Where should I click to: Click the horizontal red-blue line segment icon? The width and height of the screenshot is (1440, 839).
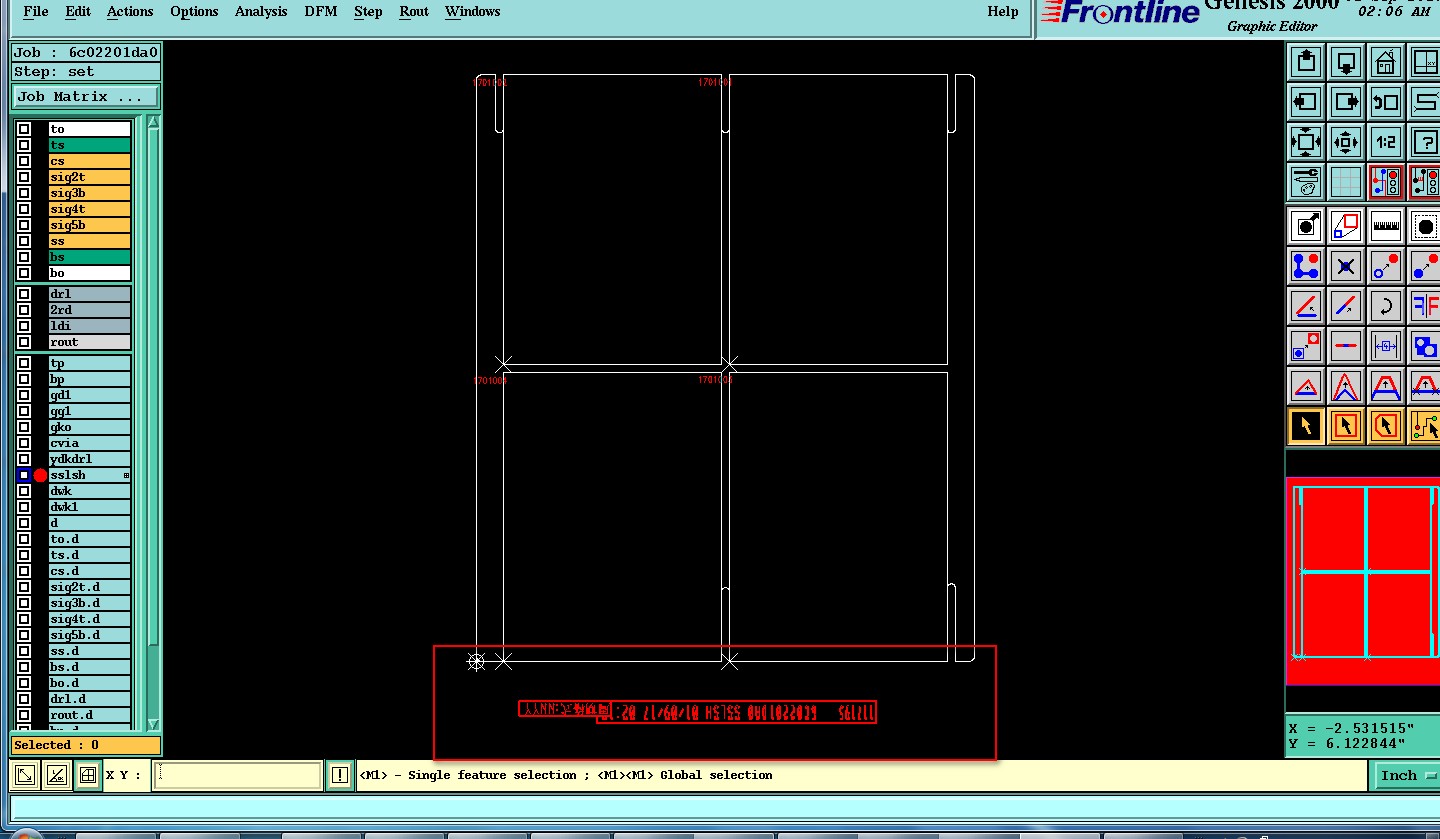[1346, 346]
